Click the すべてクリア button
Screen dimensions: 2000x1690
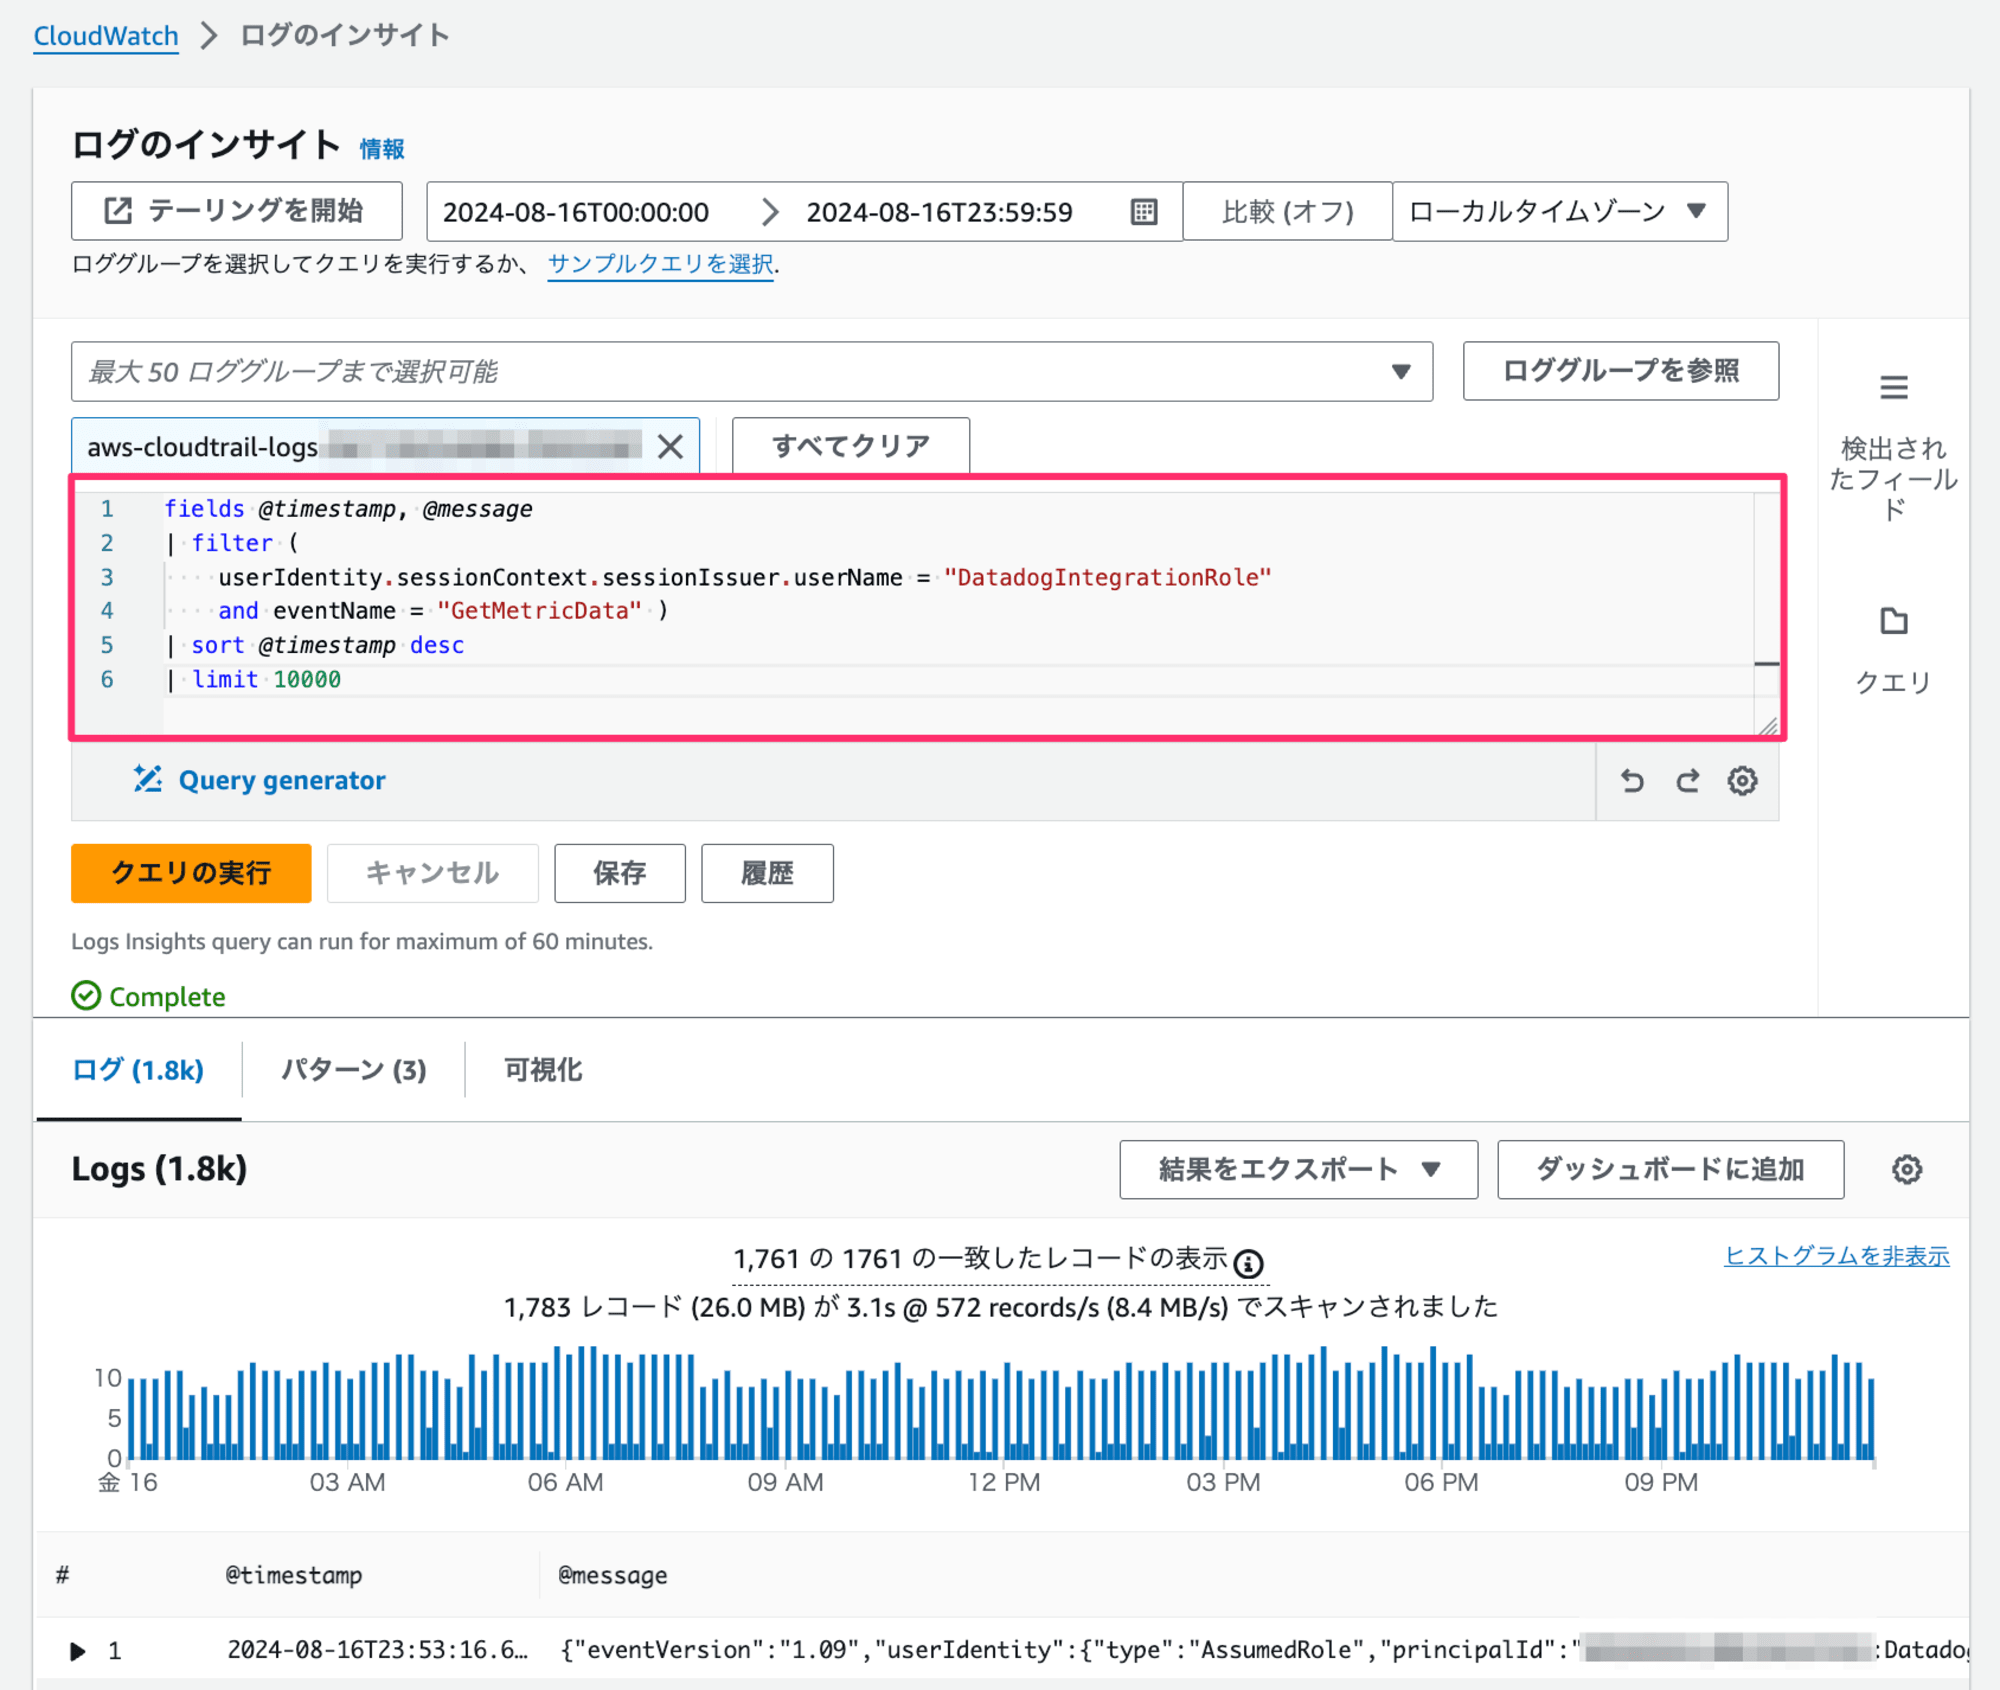tap(850, 446)
